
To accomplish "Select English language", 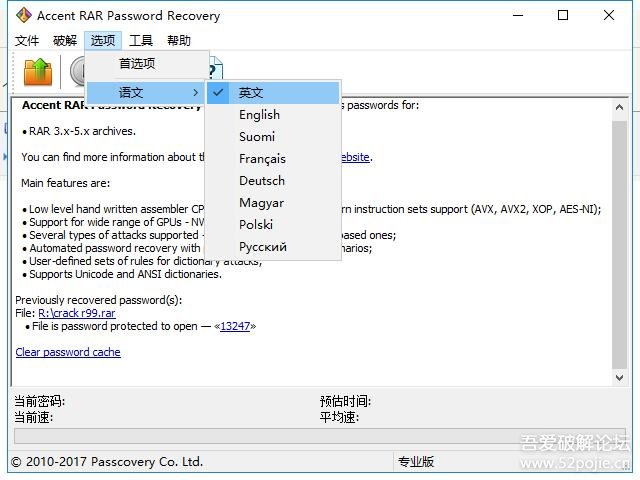I will (273, 115).
